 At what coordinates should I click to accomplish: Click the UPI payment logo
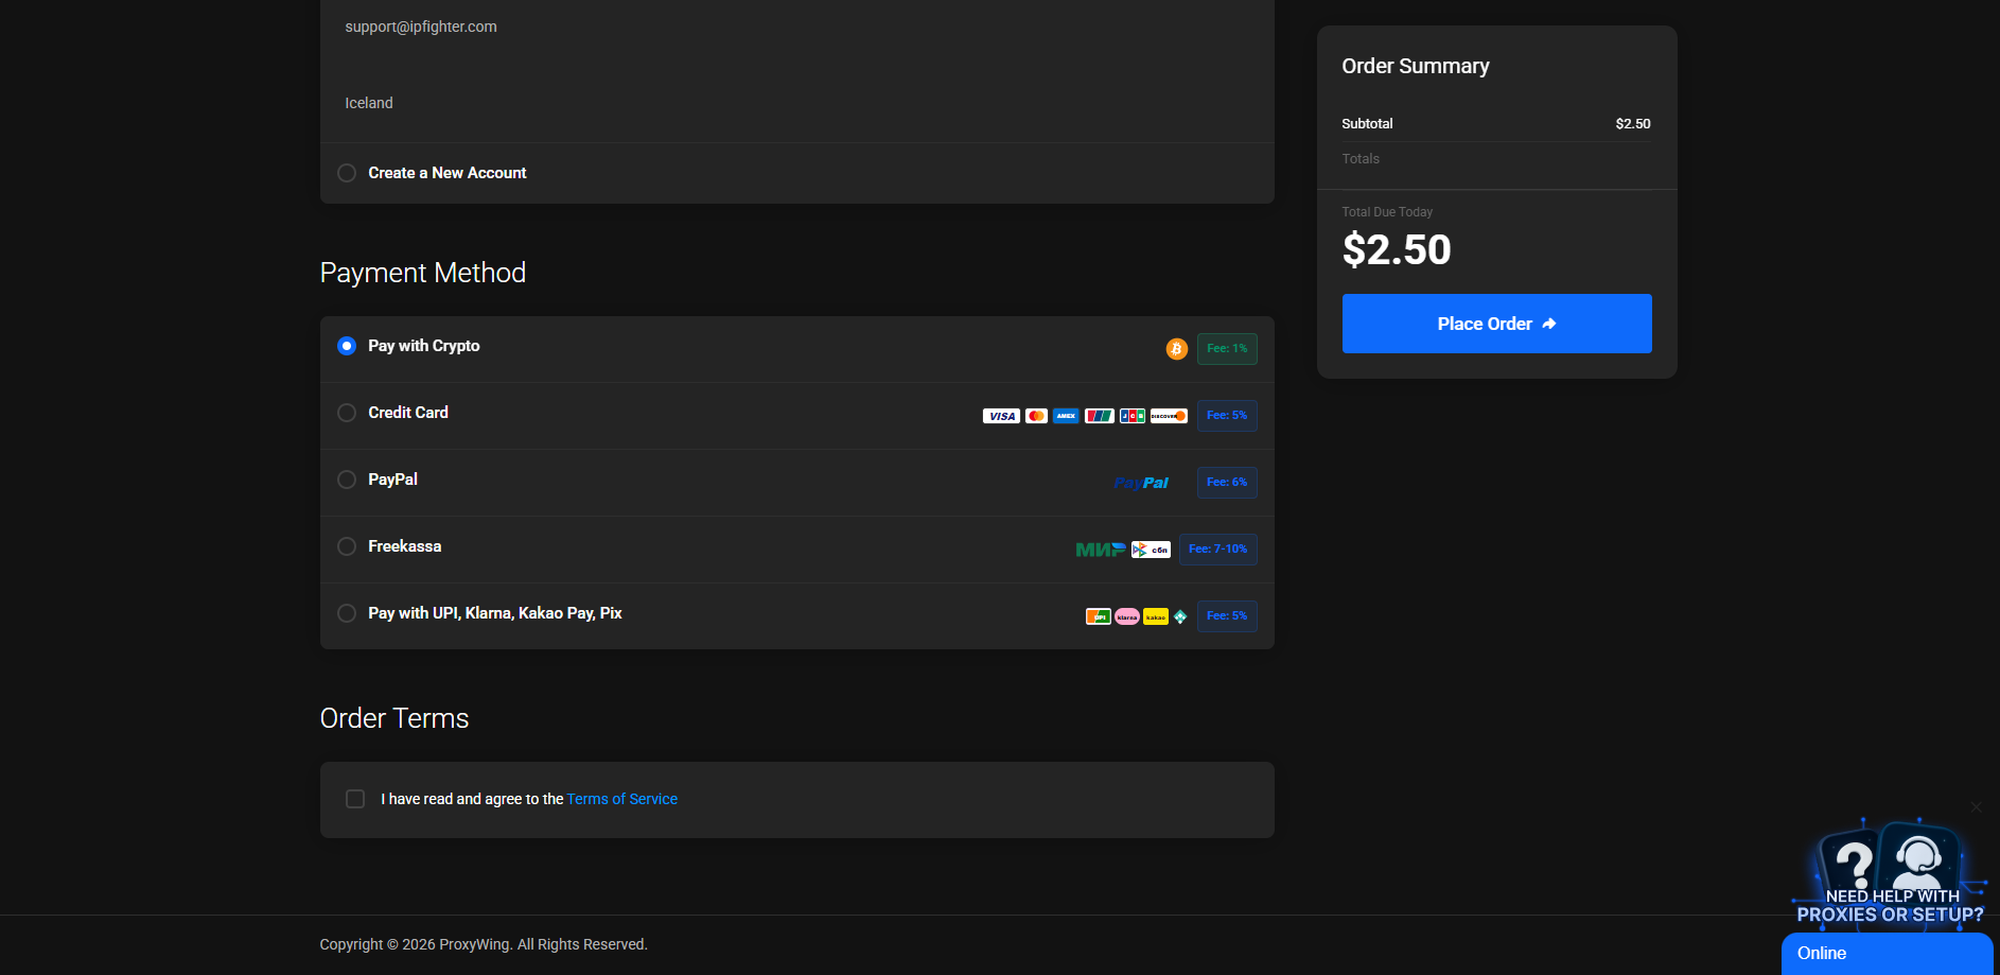(x=1098, y=617)
